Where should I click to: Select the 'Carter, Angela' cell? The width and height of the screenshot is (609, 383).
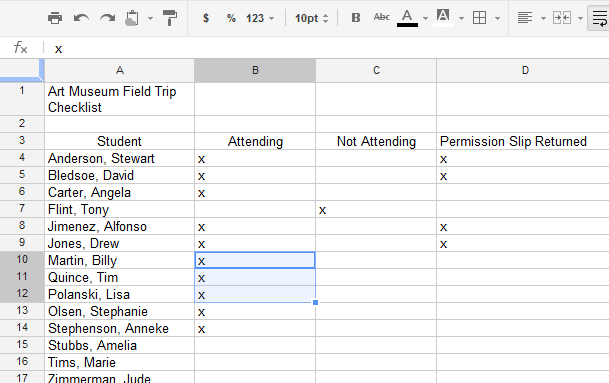[120, 192]
